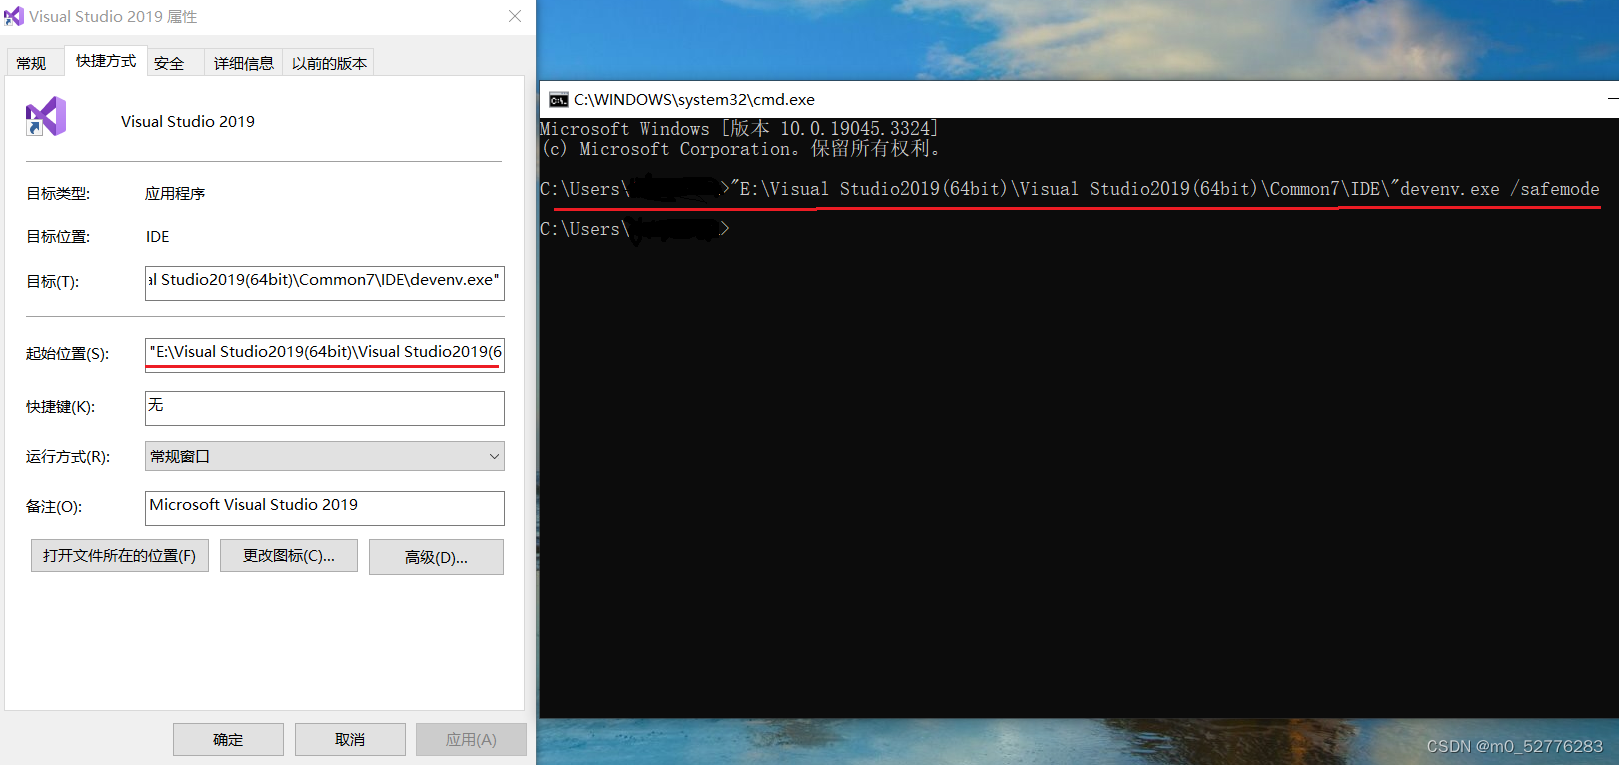The image size is (1619, 765).
Task: Click 更改图标(C)... button
Action: coord(289,556)
